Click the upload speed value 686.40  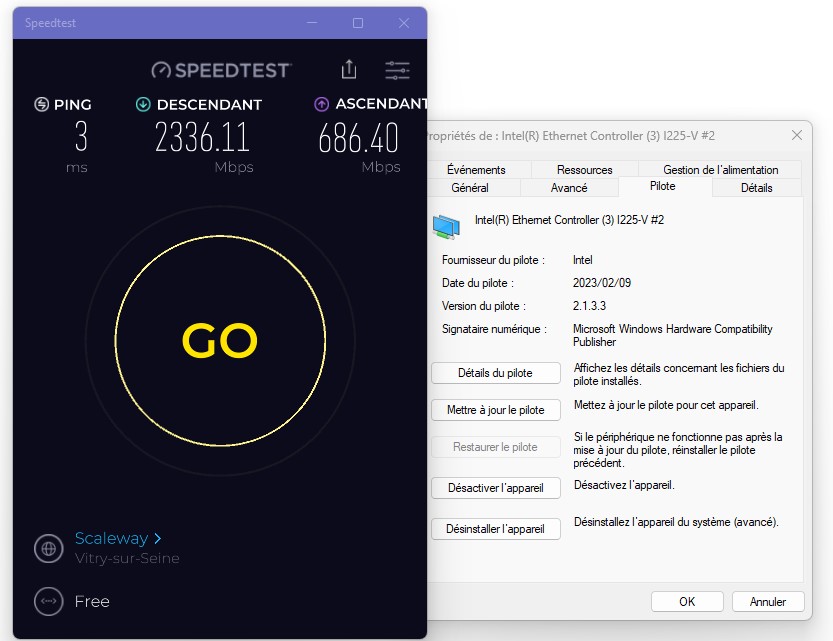pos(359,137)
